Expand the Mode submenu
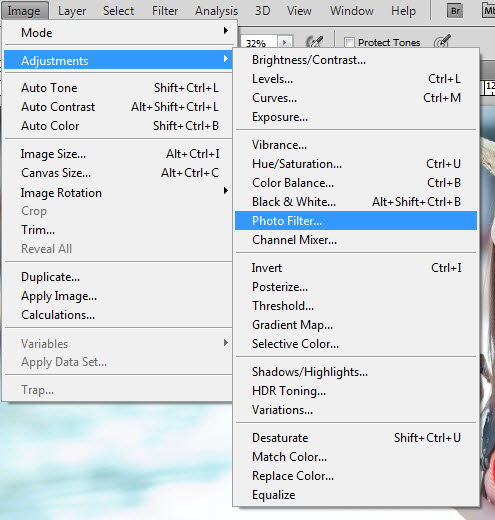The image size is (495, 520). coord(118,32)
